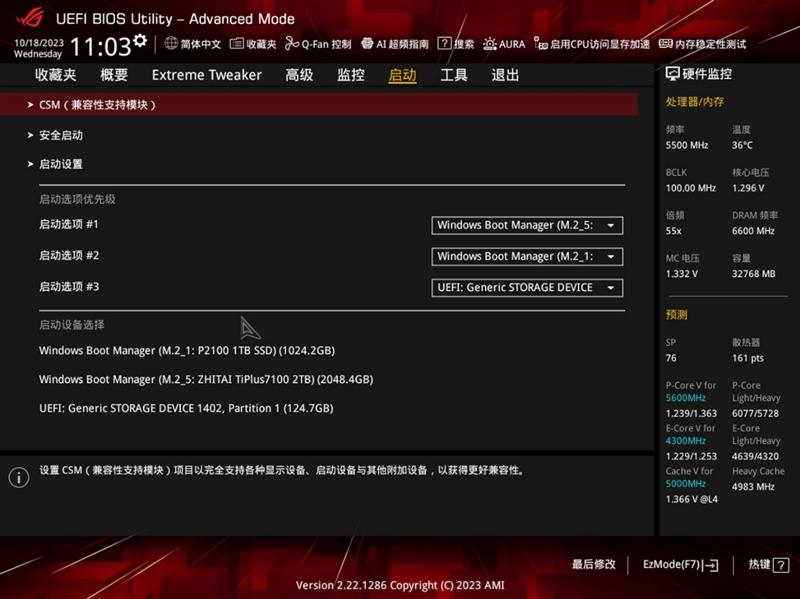
Task: Click the 32768 MB capacity value
Action: (x=754, y=274)
